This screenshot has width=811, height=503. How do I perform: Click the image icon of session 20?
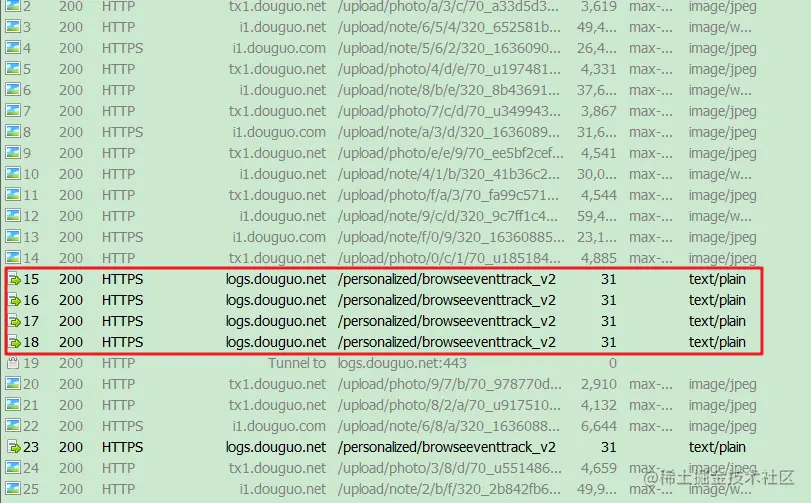click(x=13, y=384)
